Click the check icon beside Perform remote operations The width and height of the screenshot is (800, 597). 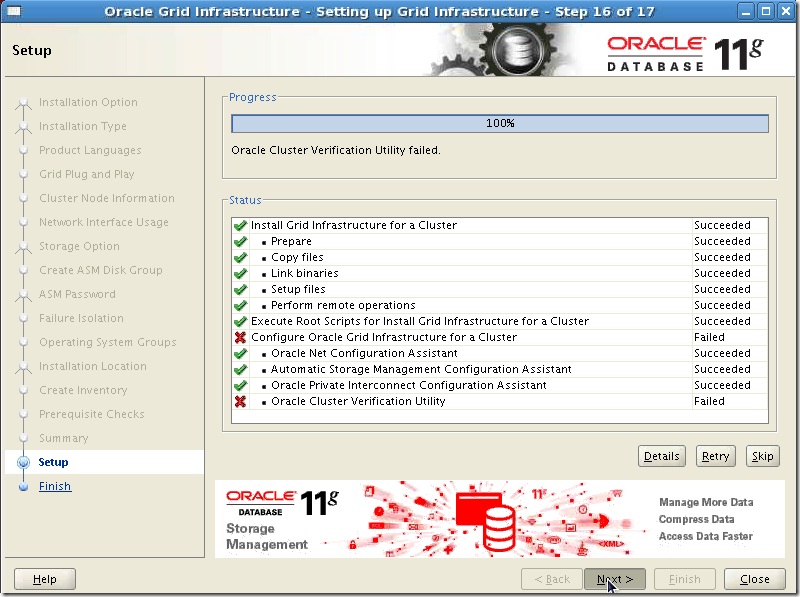(x=240, y=305)
